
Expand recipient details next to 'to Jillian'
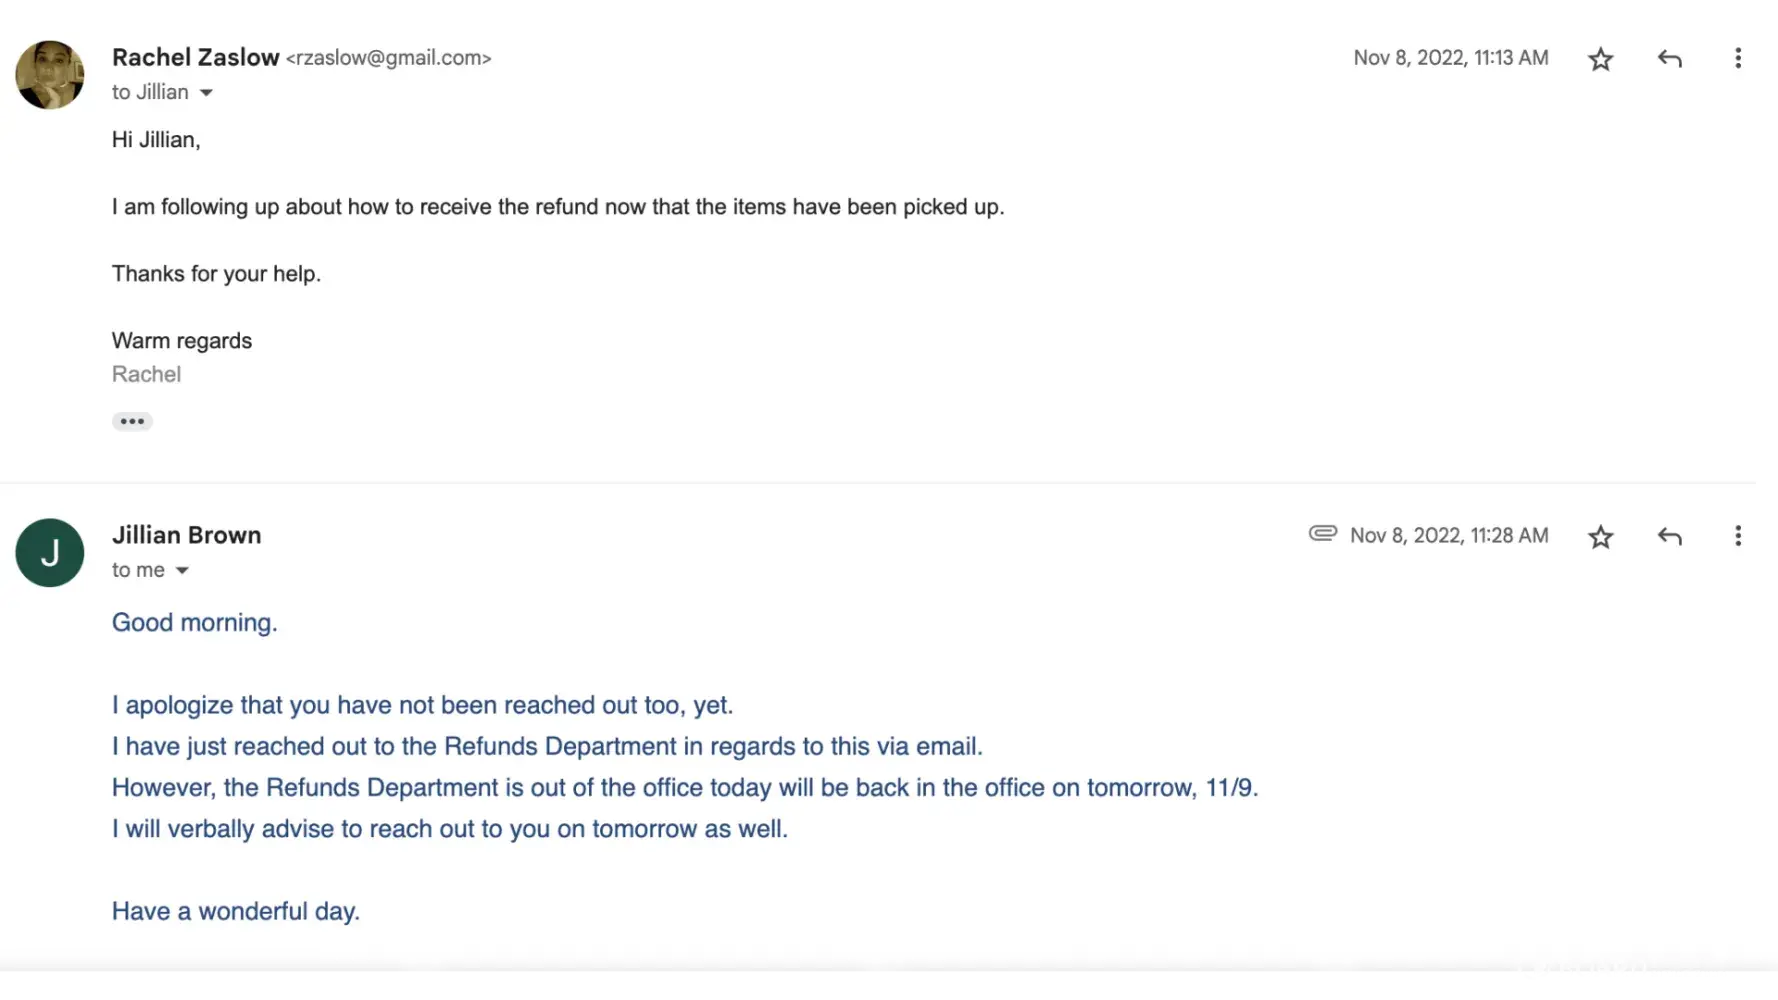point(206,93)
